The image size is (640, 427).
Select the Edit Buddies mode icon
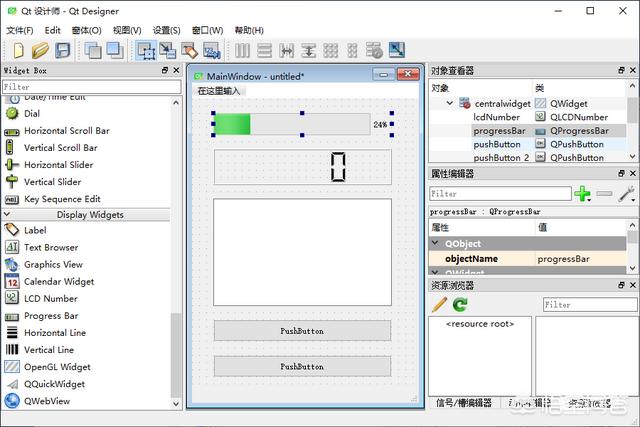(189, 50)
